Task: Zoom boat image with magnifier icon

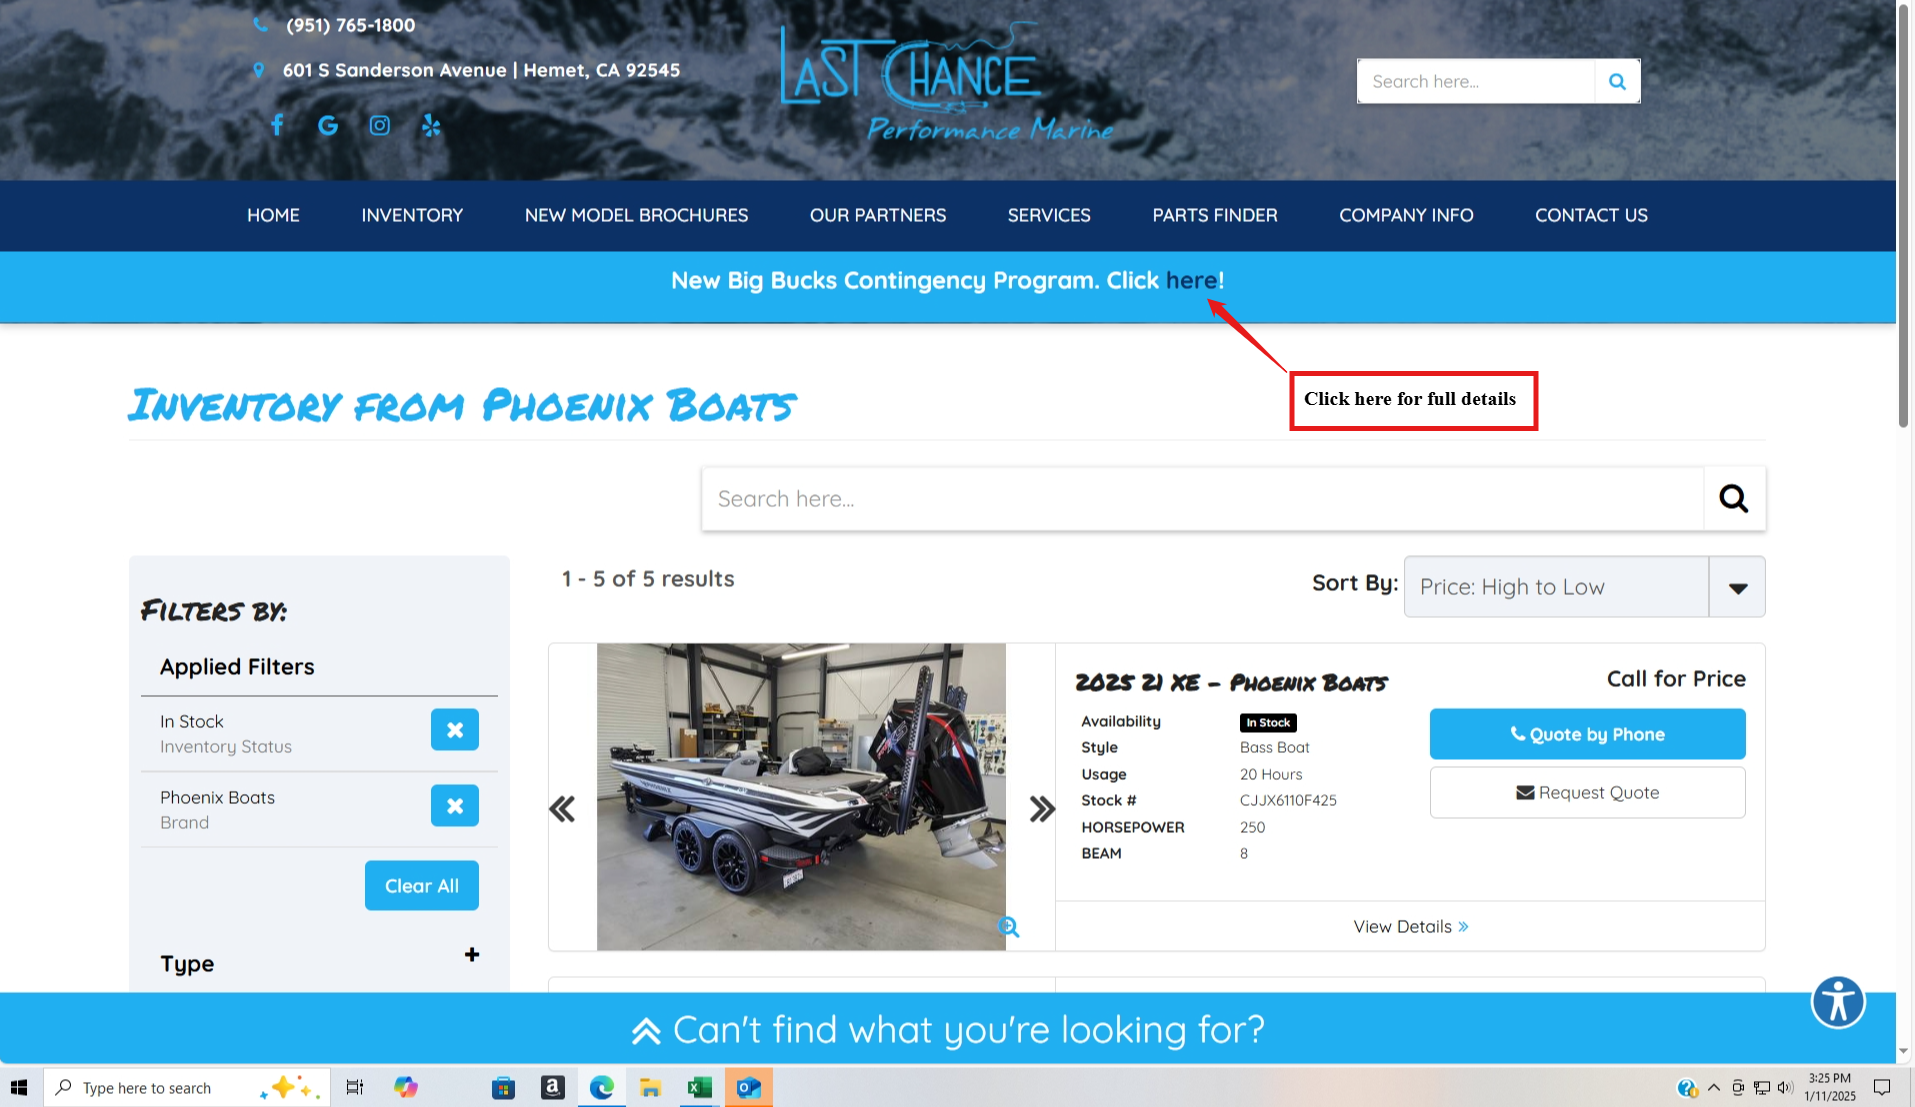Action: coord(1008,927)
